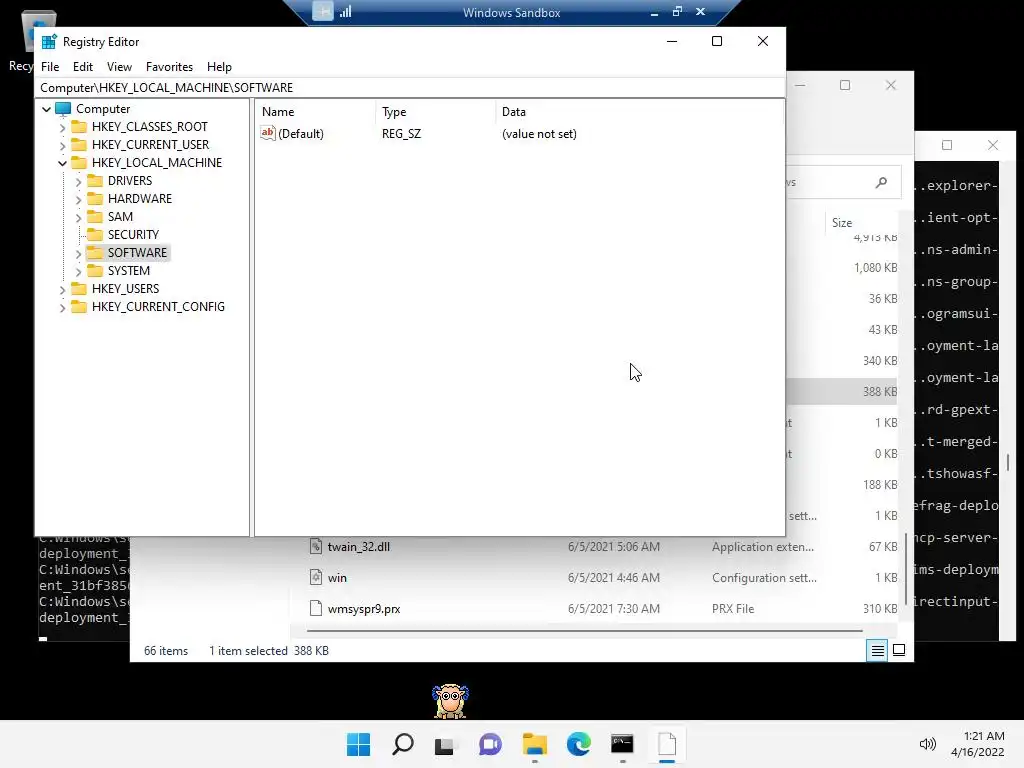Select the SOFTWARE key label
This screenshot has width=1024, height=768.
[x=137, y=253]
